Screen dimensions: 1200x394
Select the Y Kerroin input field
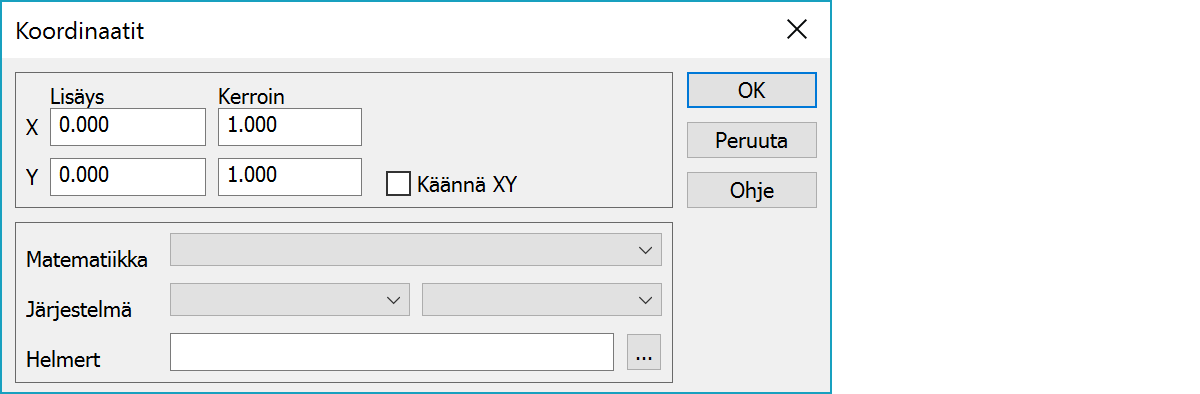coord(290,177)
